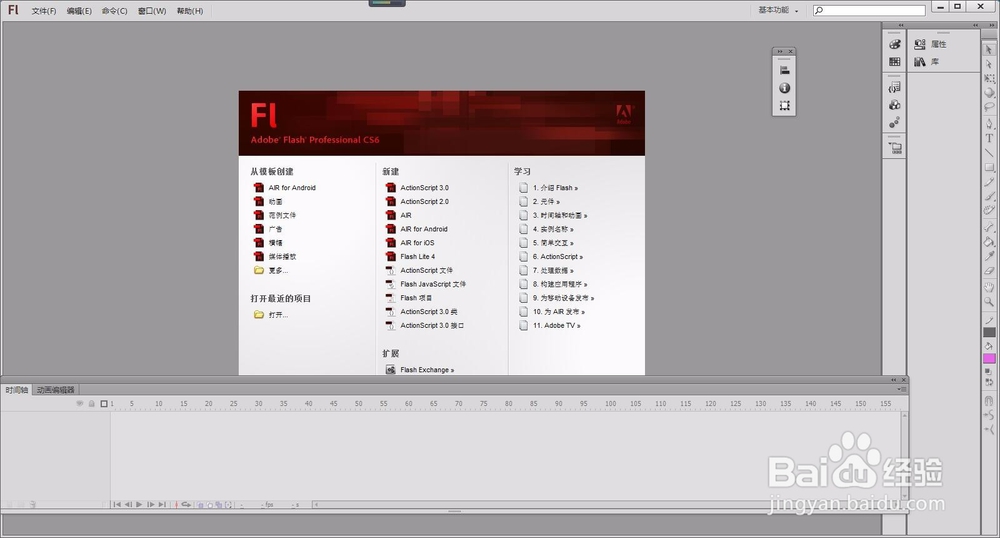Open Transform panel in floating dock
Viewport: 1000px width, 538px height.
(784, 106)
